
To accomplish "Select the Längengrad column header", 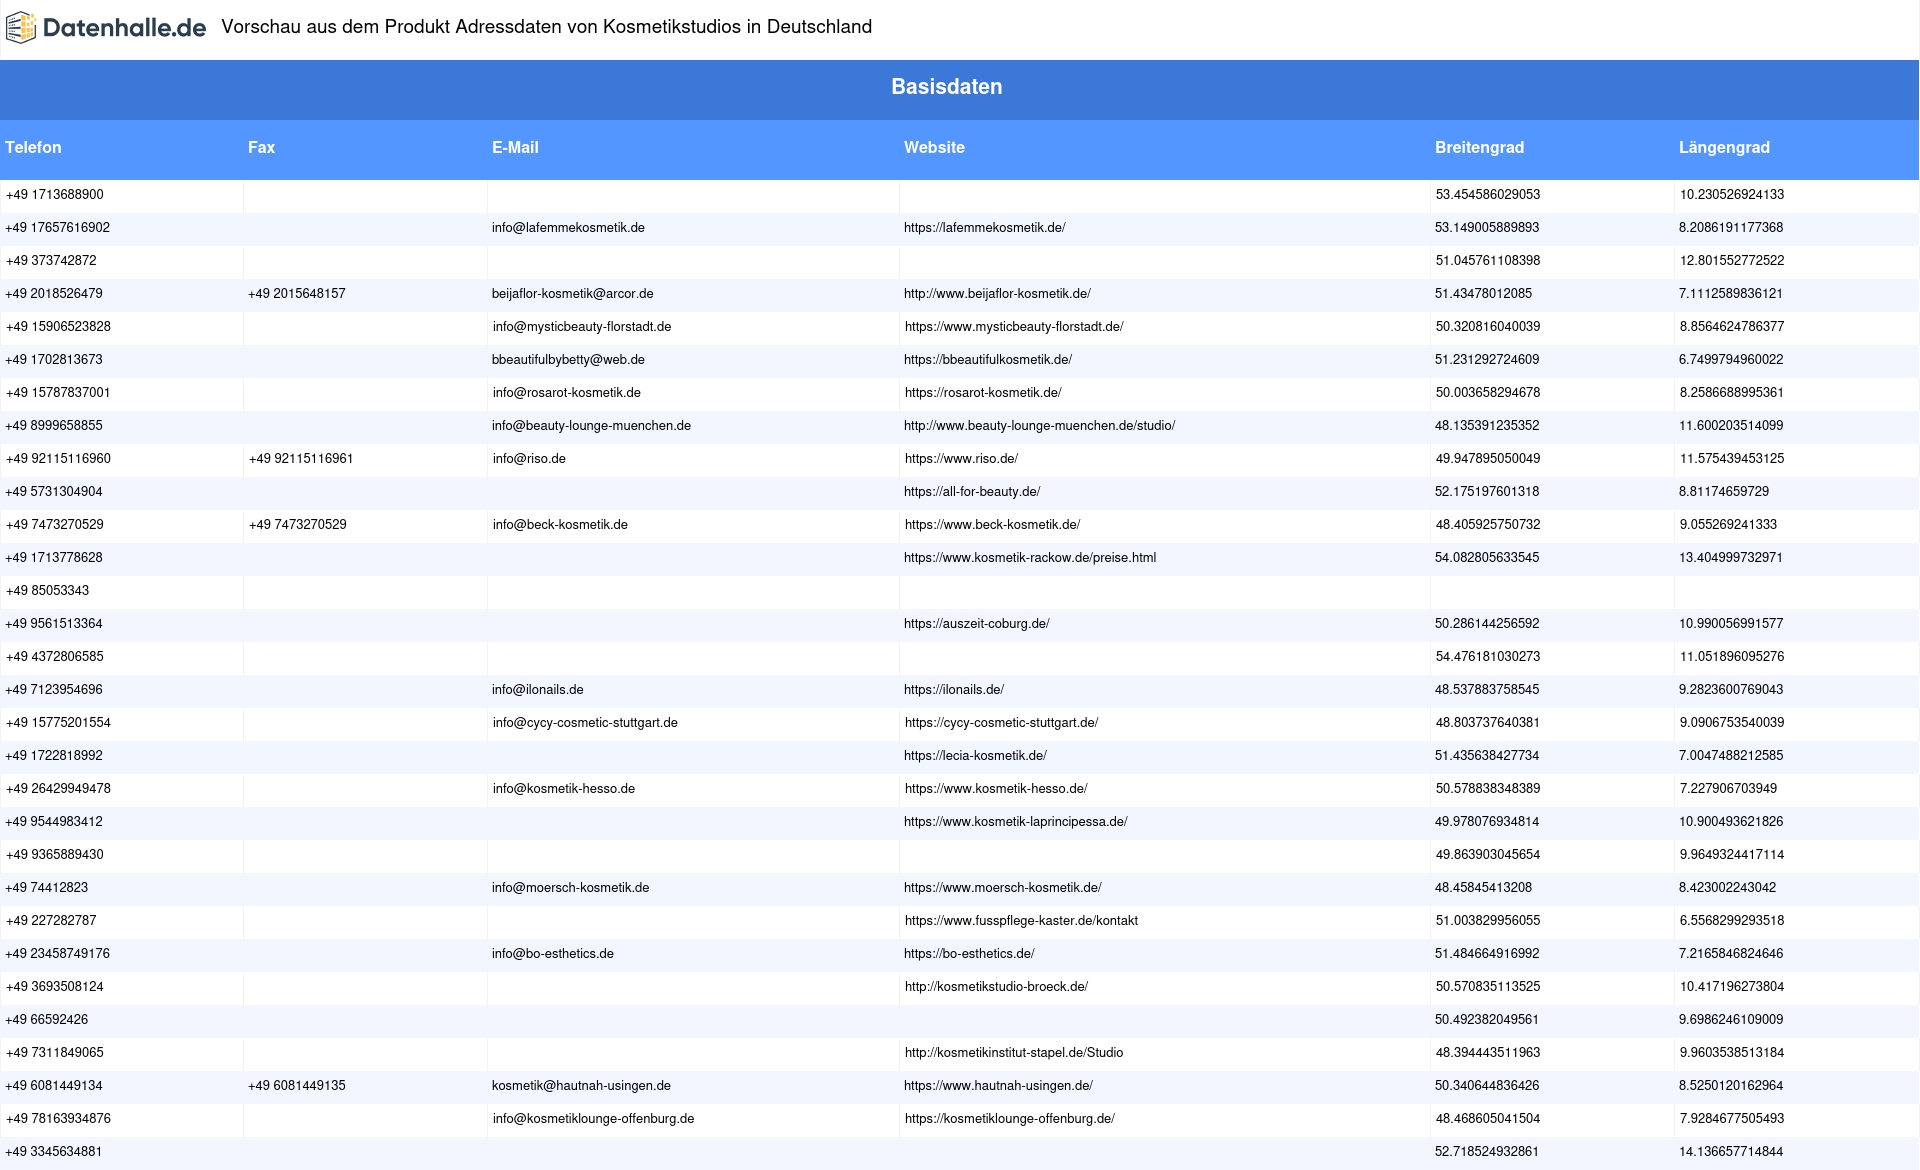I will 1724,147.
